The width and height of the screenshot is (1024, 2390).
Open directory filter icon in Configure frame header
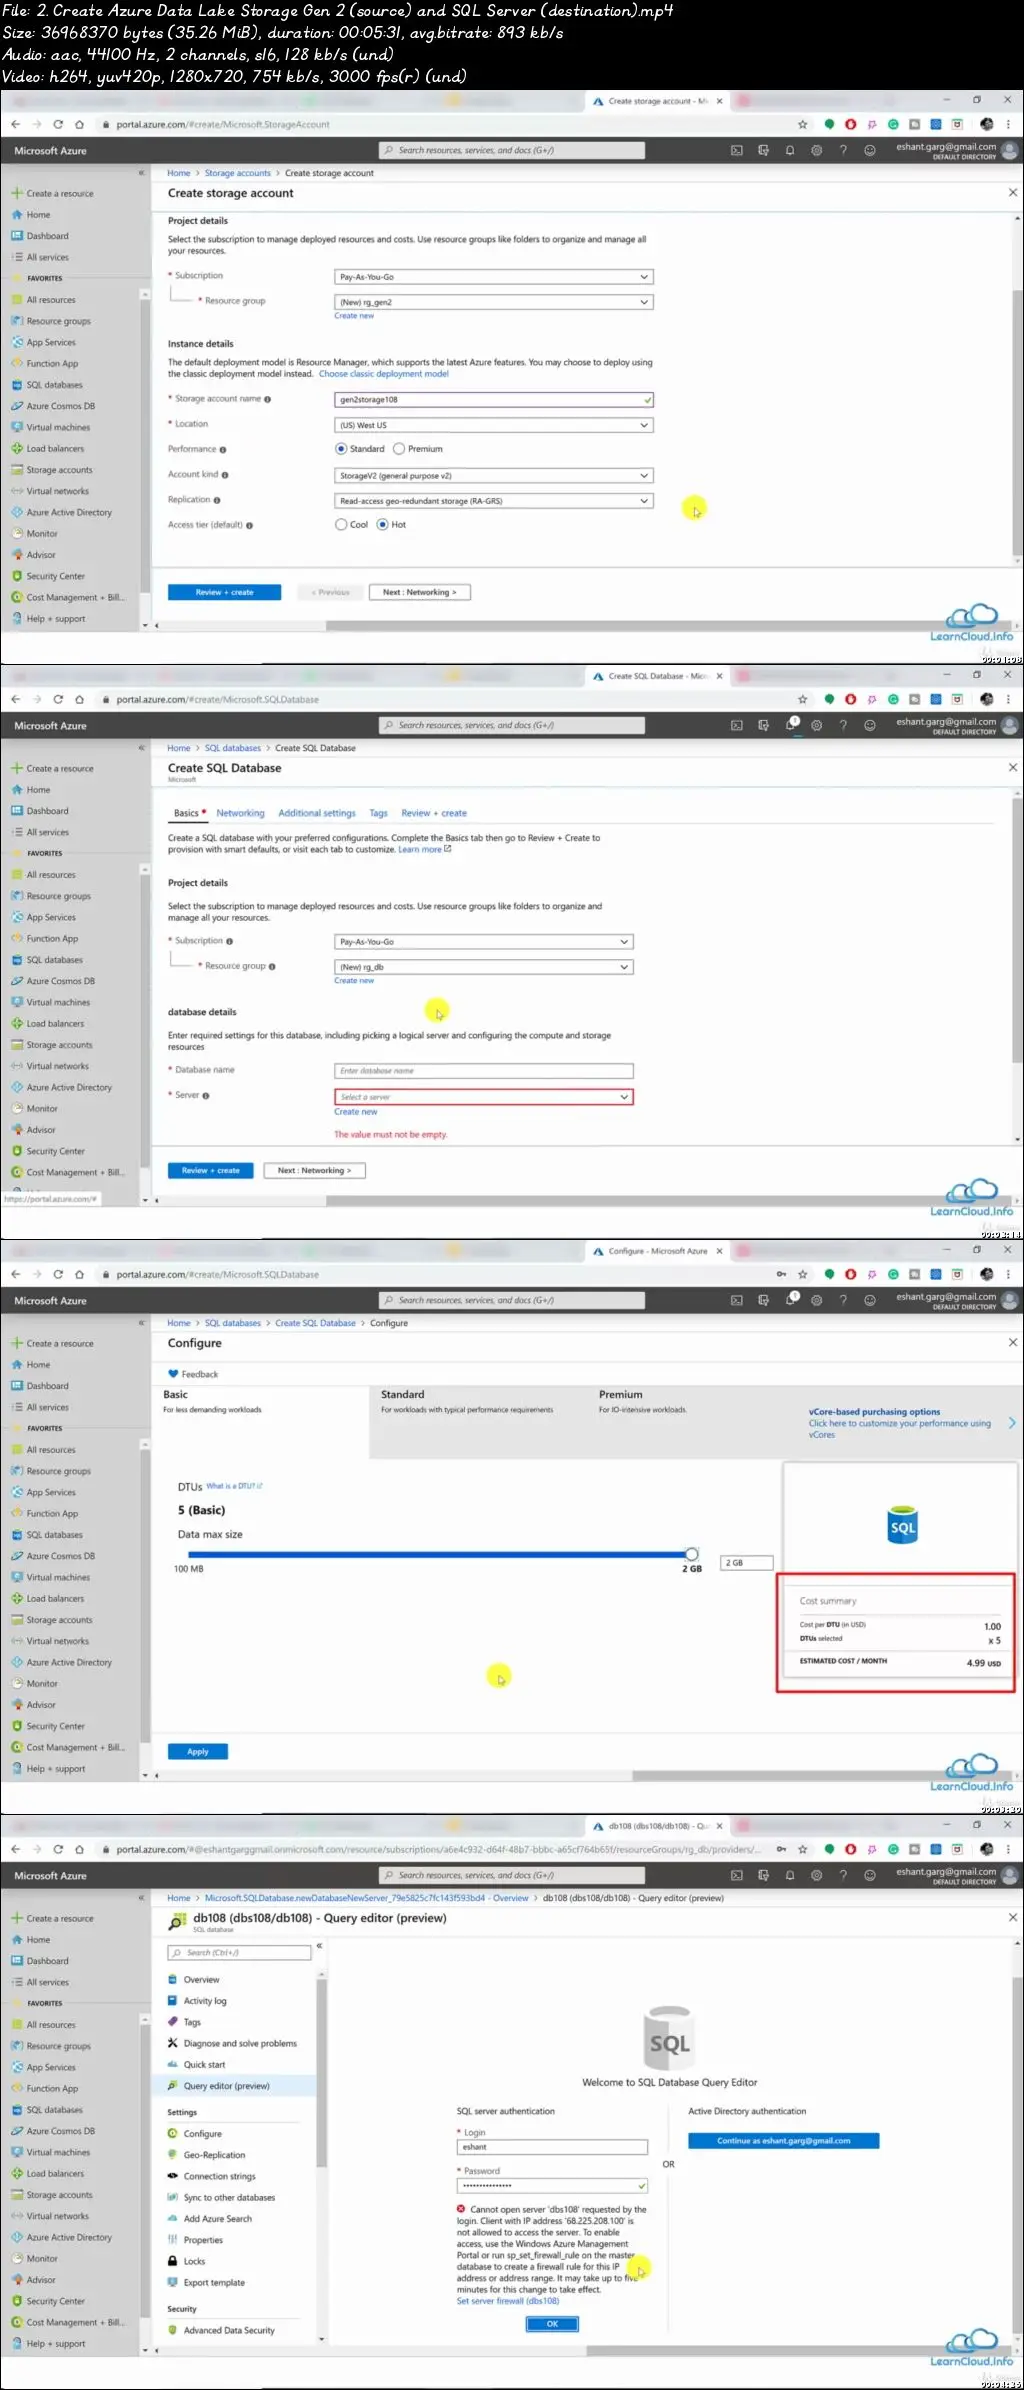click(763, 1301)
